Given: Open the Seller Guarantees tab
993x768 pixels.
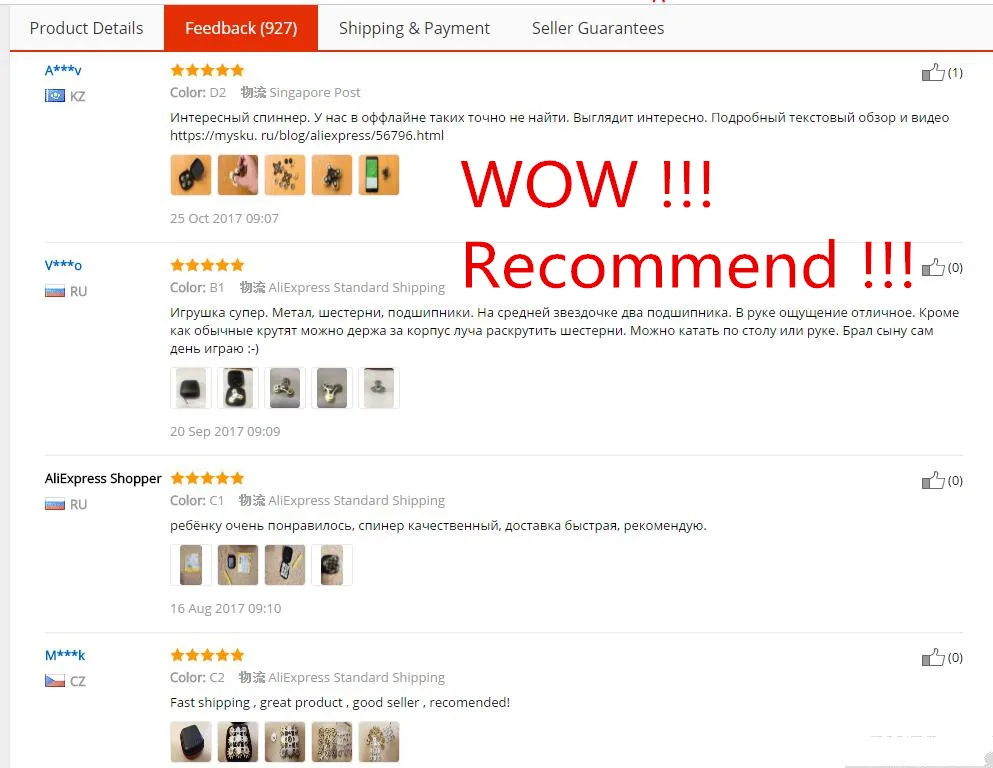Looking at the screenshot, I should [598, 28].
